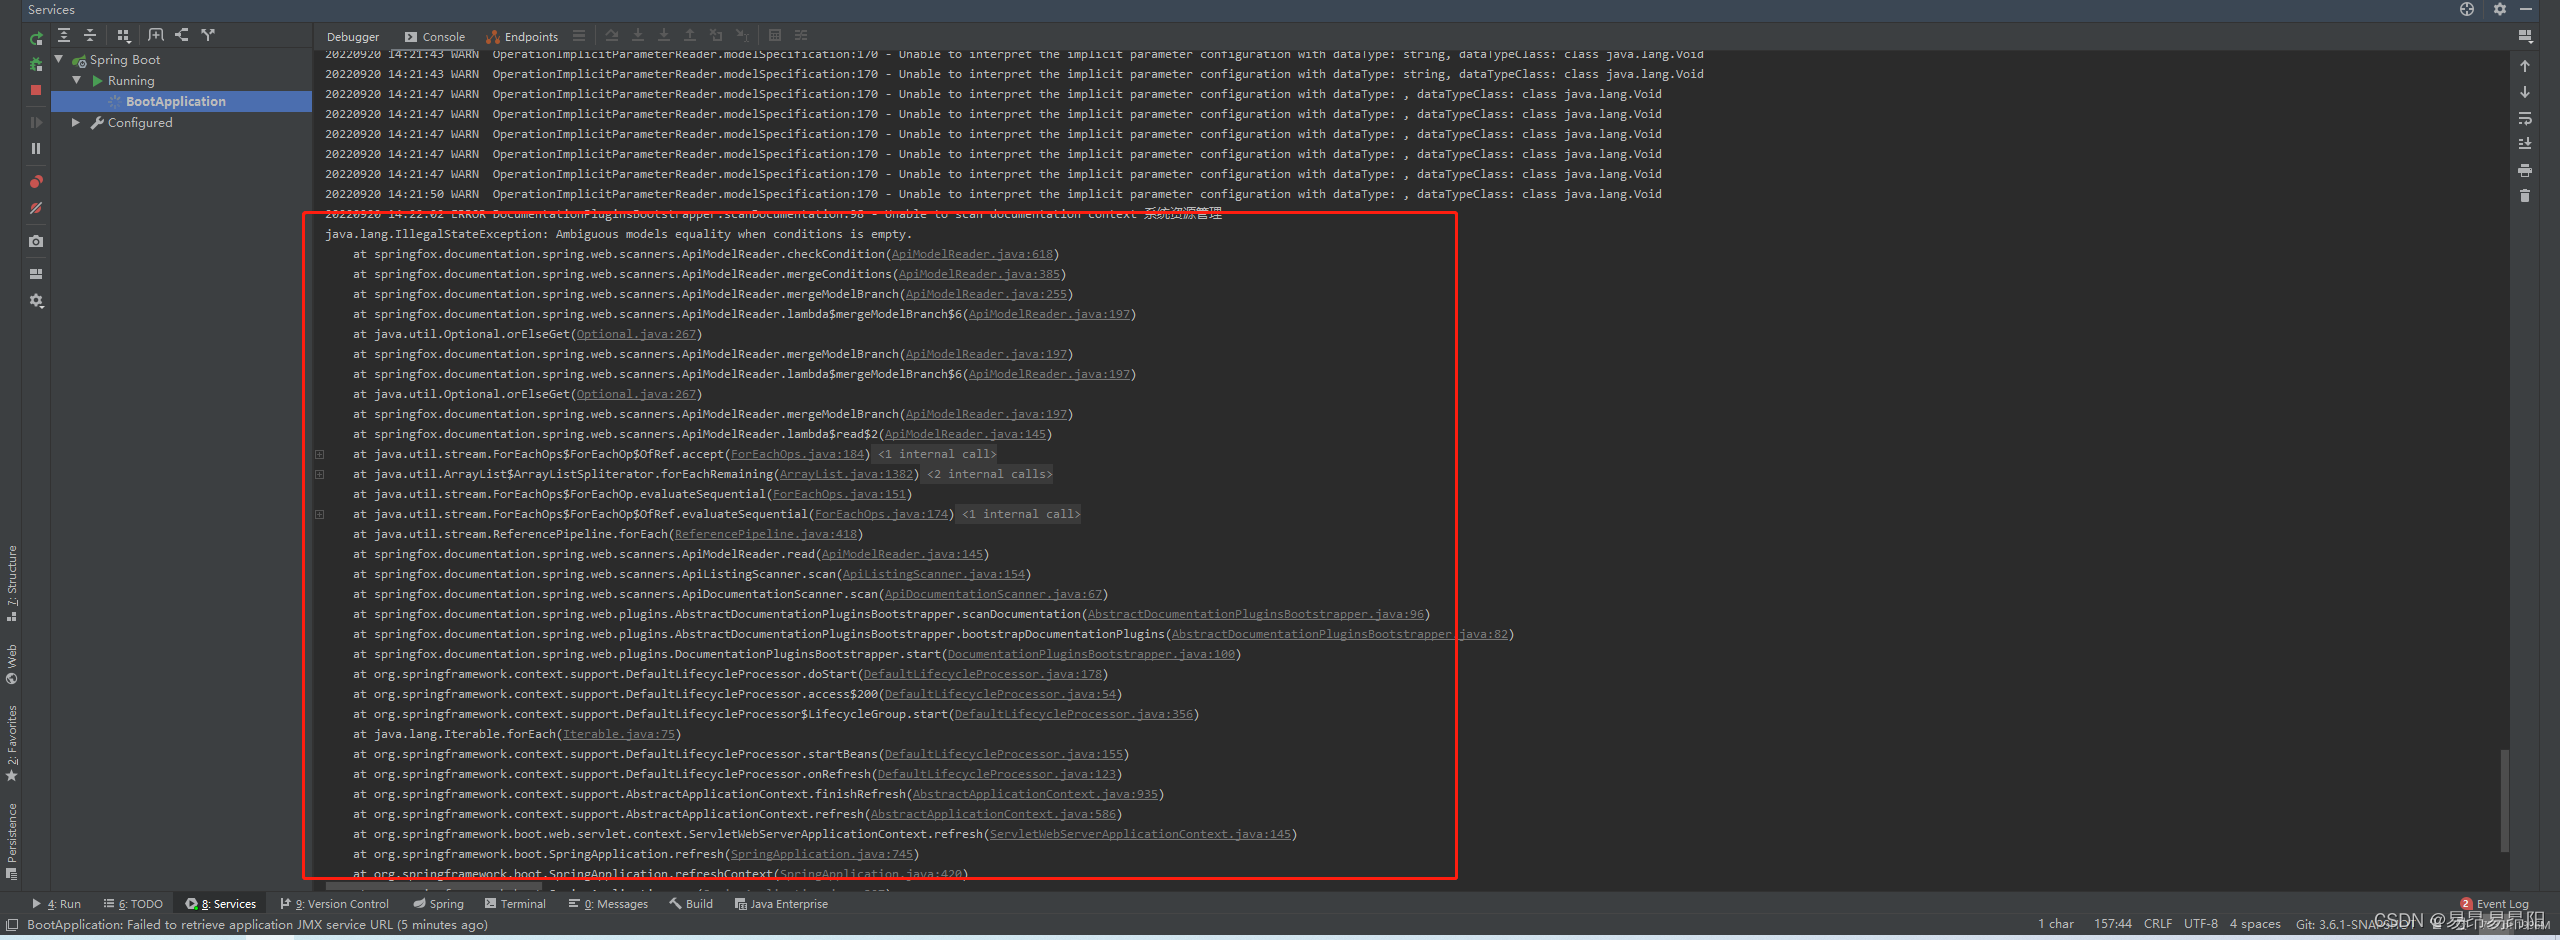
Task: Click the crosshair target icon in Services header
Action: 2467,9
